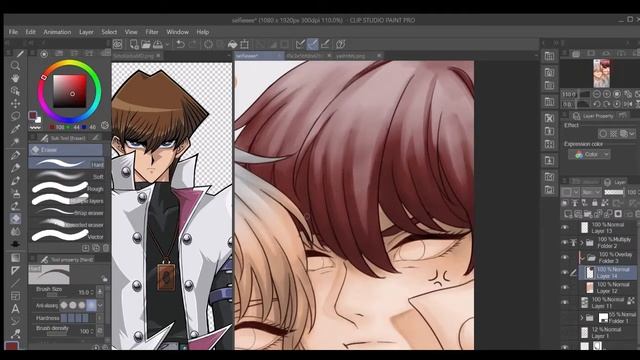Click the Redo arrow in command bar
Viewport: 640px width, 360px height.
coord(193,44)
